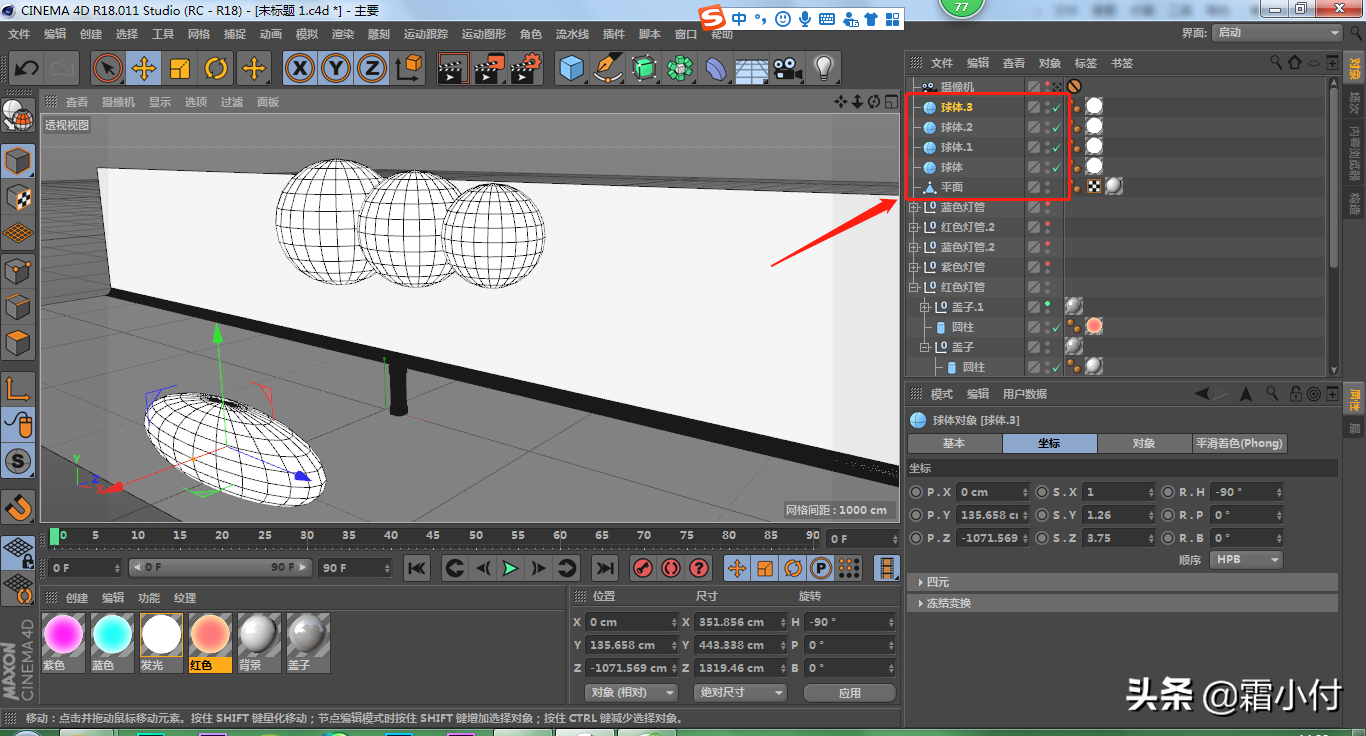Select Model mode cube icon
The image size is (1366, 736).
point(18,161)
